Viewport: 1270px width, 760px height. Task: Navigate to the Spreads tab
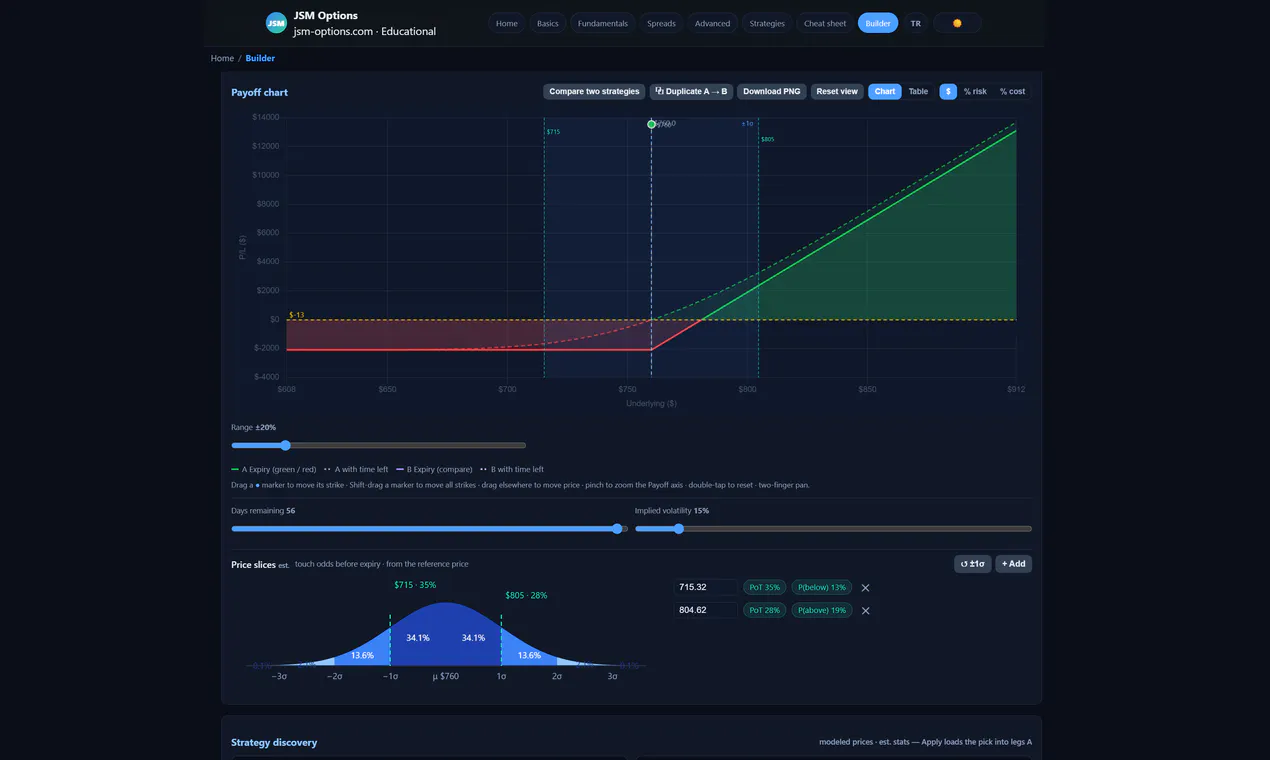[x=661, y=23]
